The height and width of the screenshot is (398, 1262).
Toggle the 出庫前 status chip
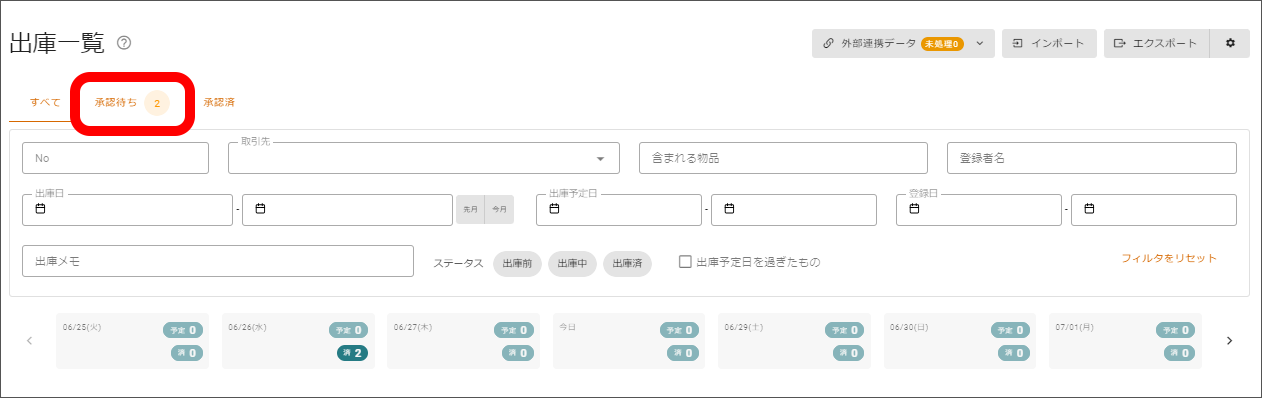pyautogui.click(x=517, y=263)
